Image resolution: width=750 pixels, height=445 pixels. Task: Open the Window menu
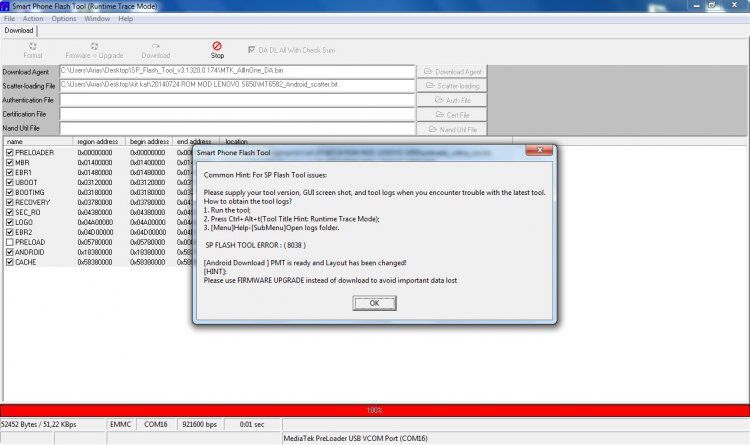pos(97,19)
